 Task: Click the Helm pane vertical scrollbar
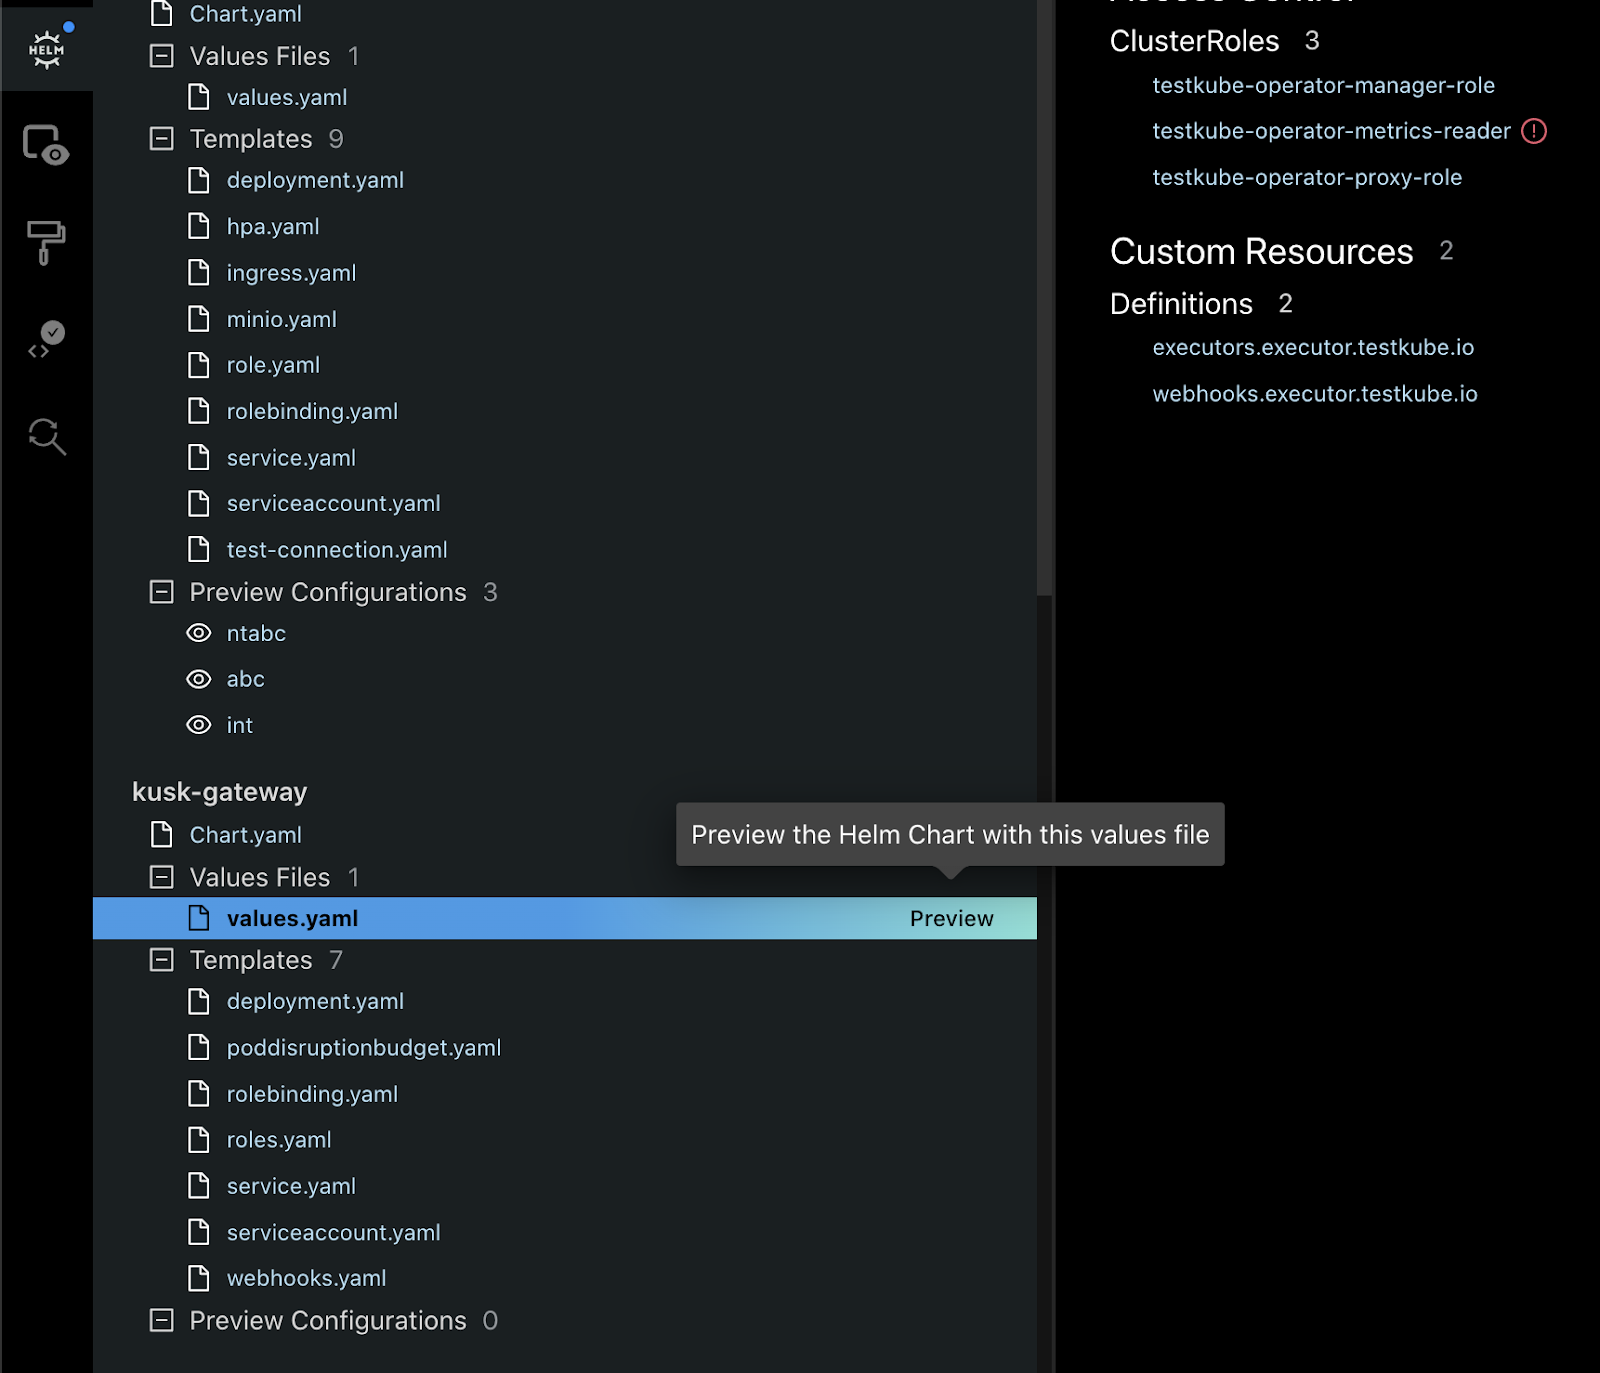click(x=1044, y=298)
